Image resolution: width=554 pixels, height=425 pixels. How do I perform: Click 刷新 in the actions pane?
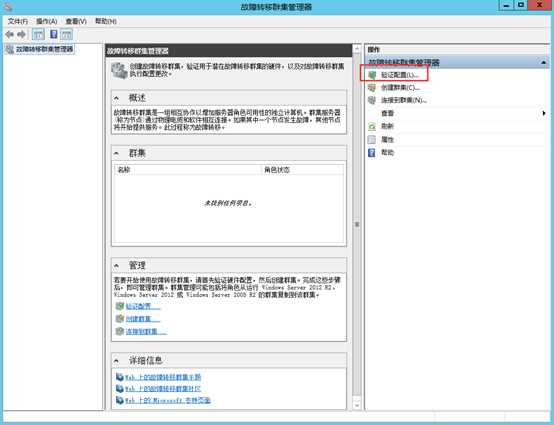[387, 126]
